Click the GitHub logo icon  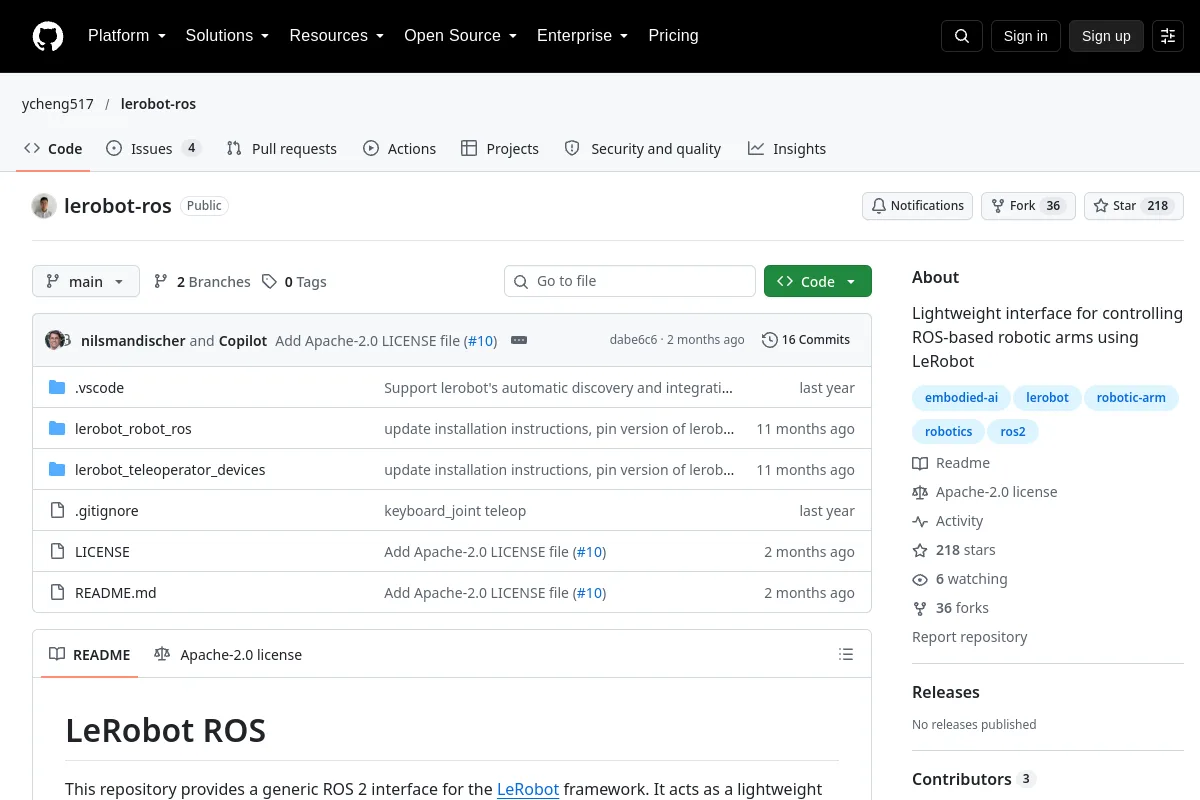[48, 36]
